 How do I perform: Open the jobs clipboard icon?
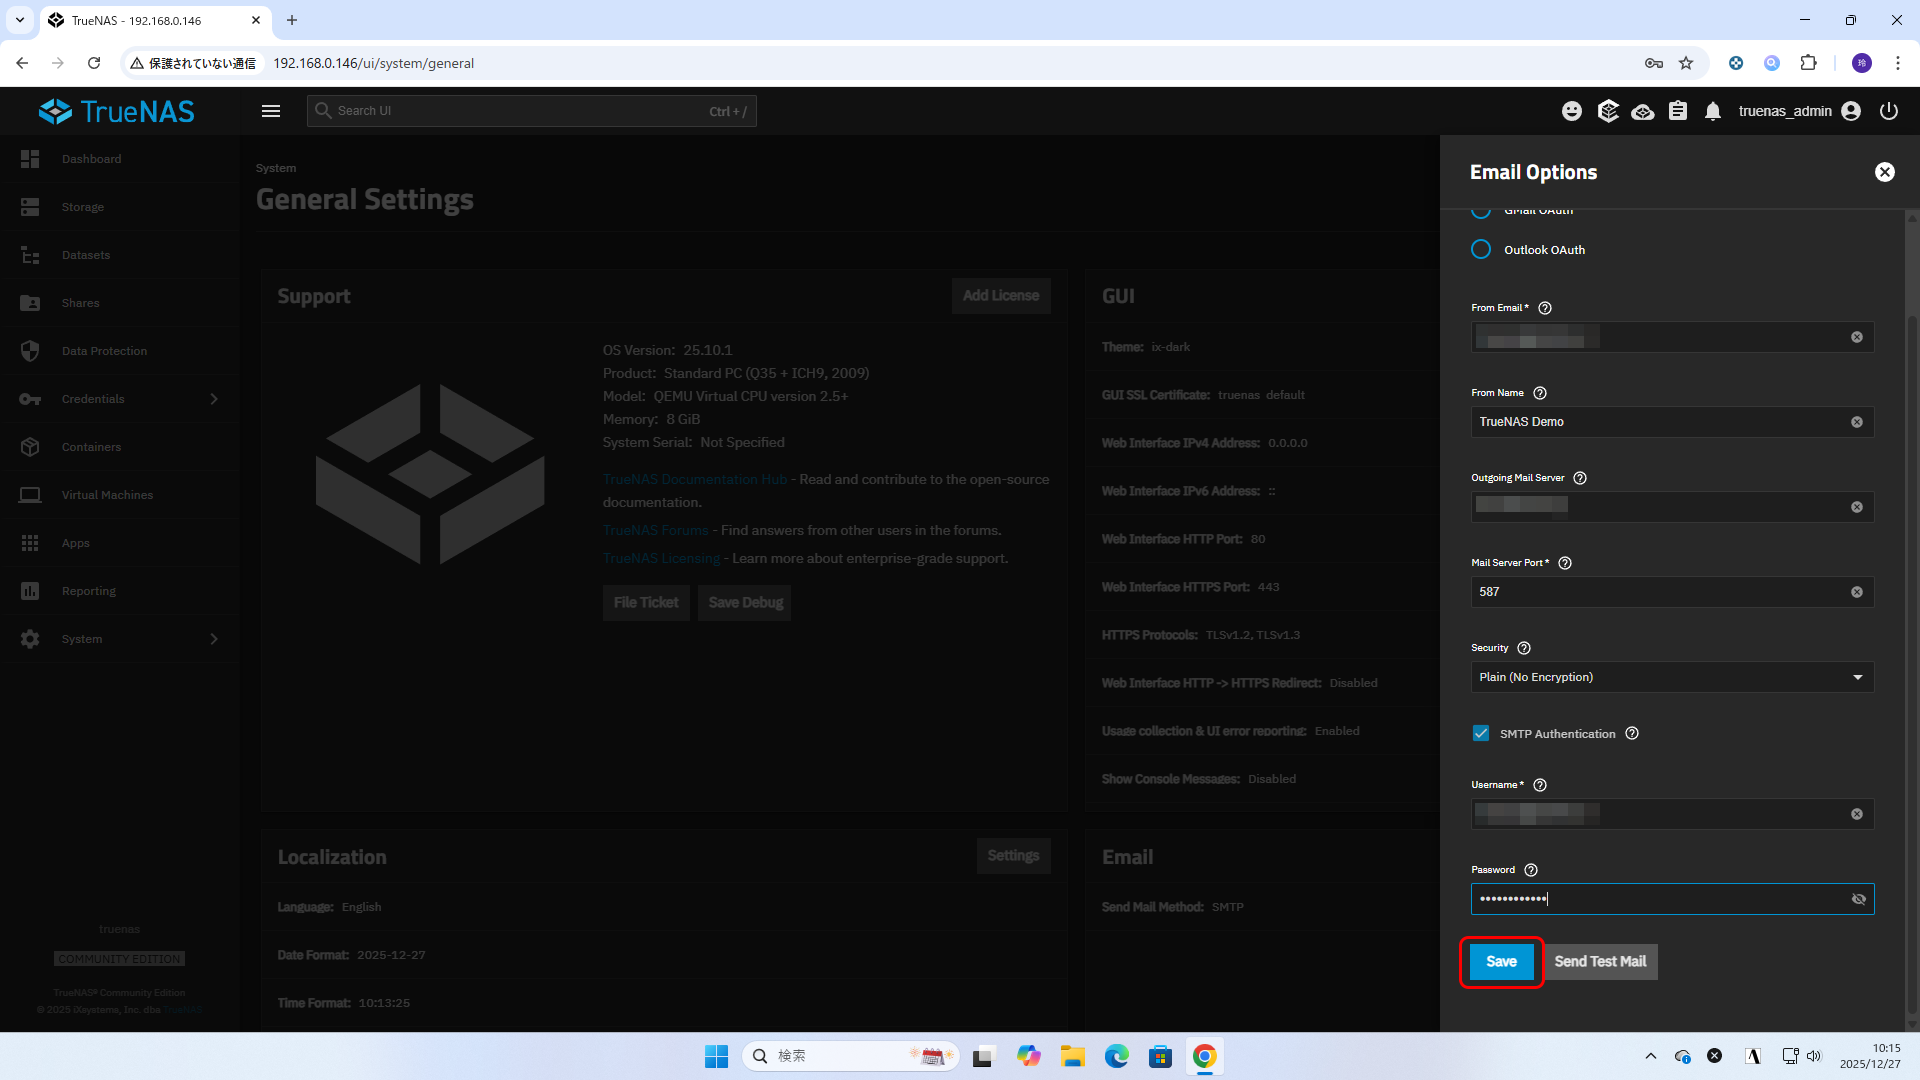1678,111
